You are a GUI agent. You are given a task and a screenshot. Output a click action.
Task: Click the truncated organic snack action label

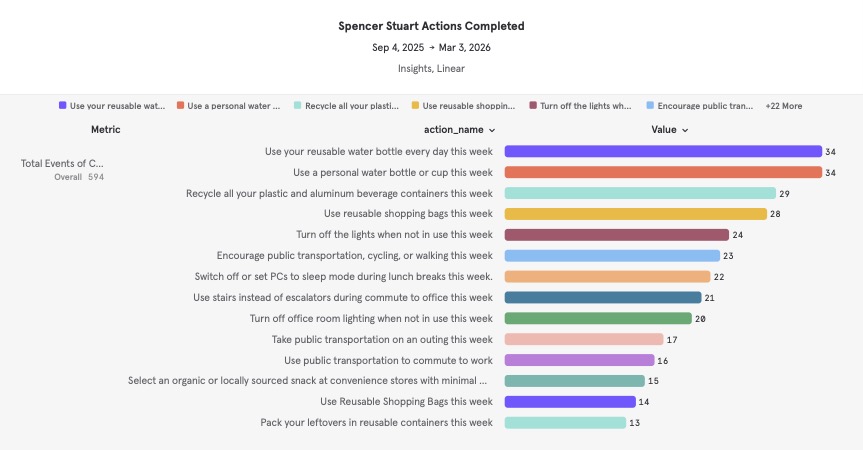(x=309, y=381)
